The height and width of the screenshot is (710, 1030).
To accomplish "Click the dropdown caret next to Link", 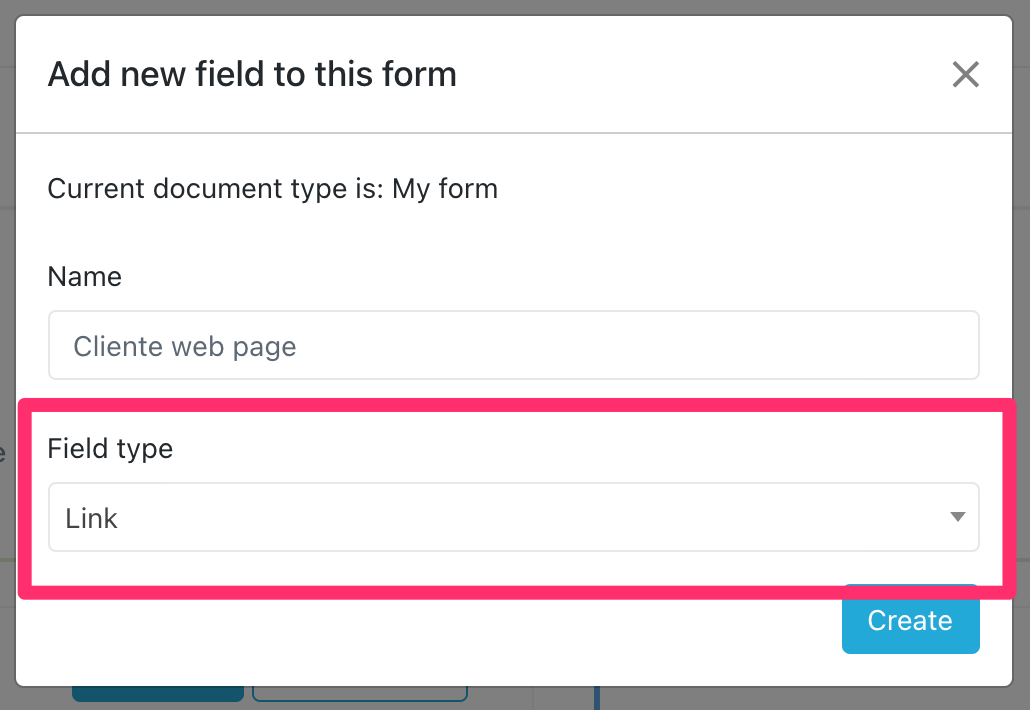I will pos(958,517).
